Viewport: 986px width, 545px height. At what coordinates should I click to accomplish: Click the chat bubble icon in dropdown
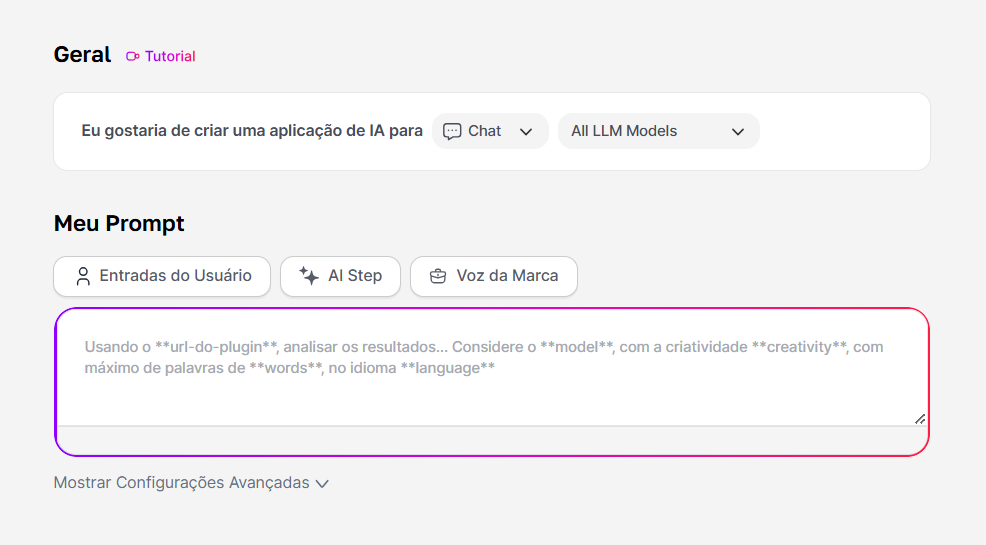click(452, 131)
